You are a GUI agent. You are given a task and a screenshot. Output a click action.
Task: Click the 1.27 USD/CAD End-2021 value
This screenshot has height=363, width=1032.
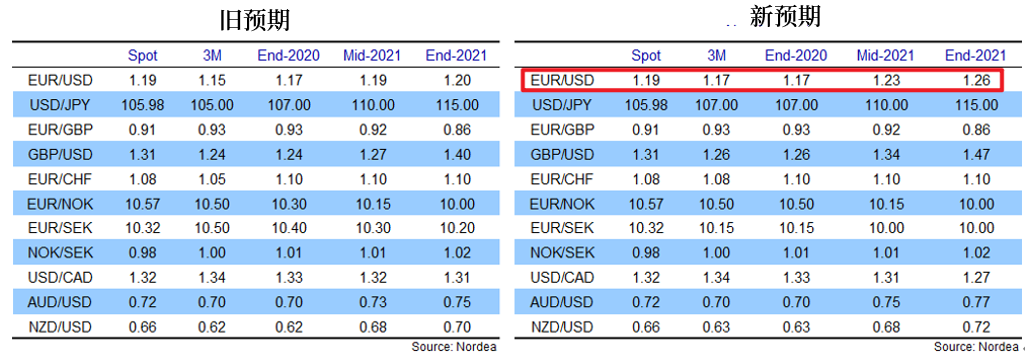(976, 278)
